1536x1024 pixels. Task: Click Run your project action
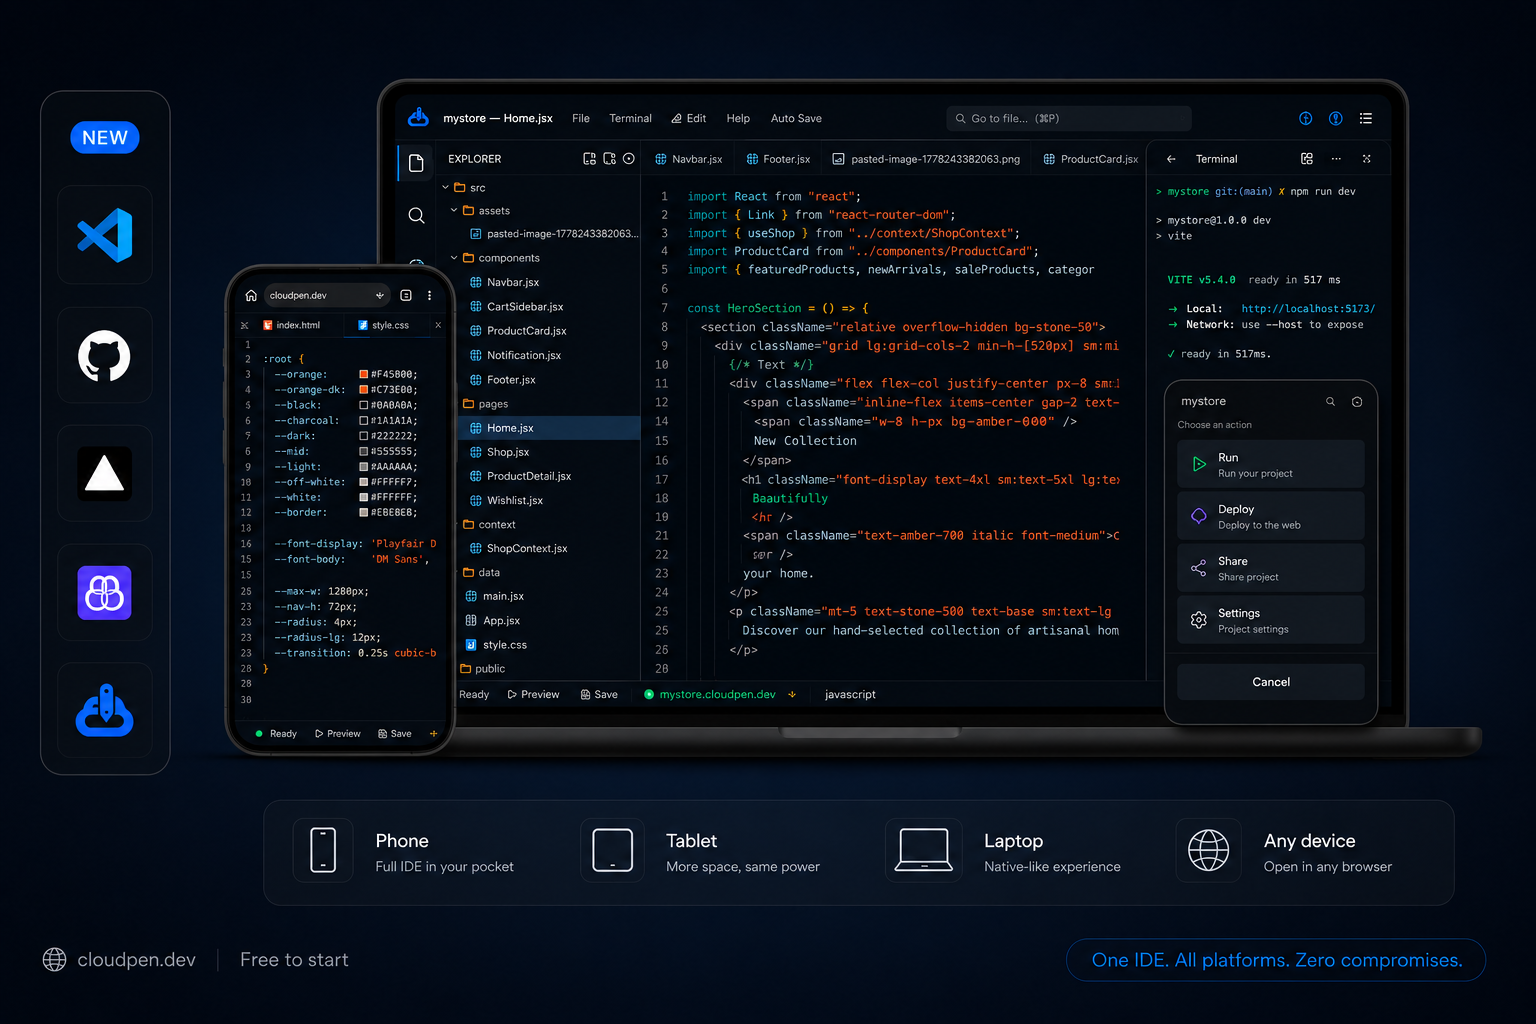click(x=1271, y=465)
